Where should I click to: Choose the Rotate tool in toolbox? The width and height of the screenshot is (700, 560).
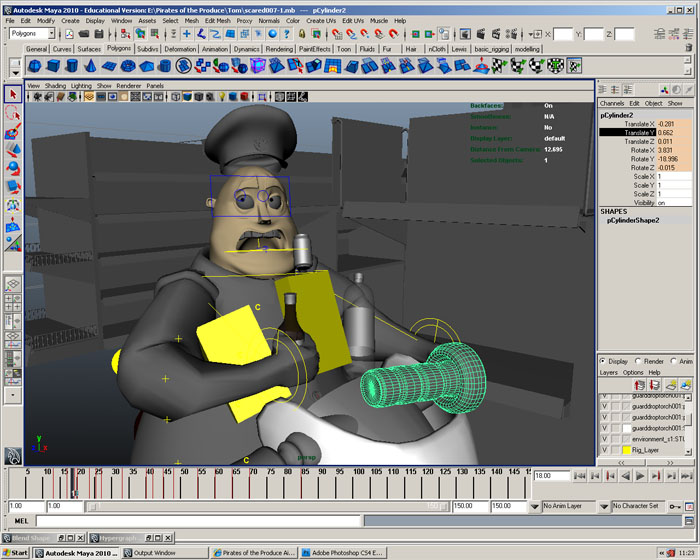pos(13,168)
